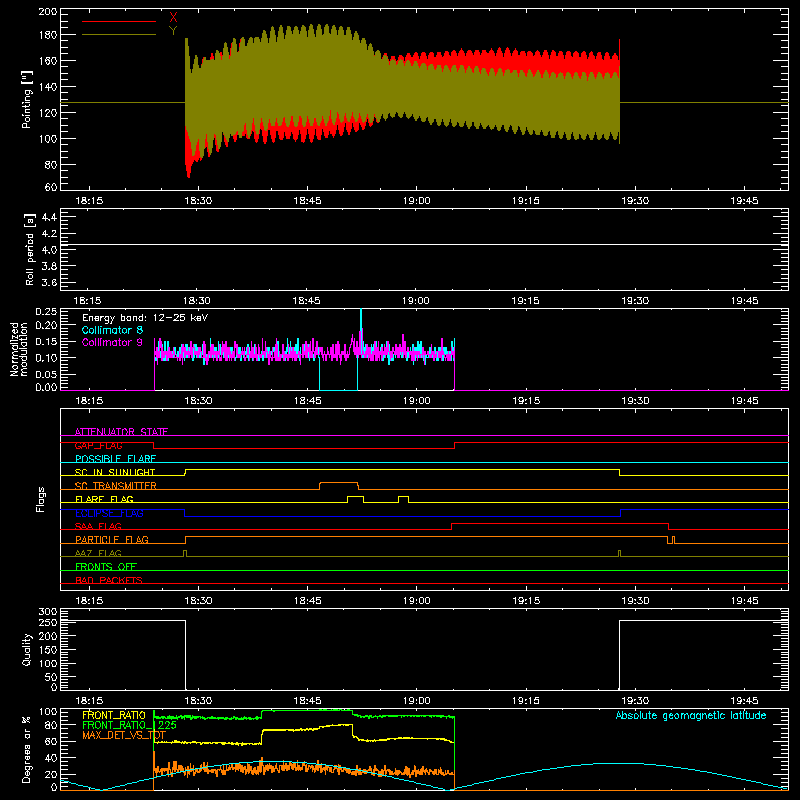Select the ECLIPSE_FLAG label

coord(109,513)
